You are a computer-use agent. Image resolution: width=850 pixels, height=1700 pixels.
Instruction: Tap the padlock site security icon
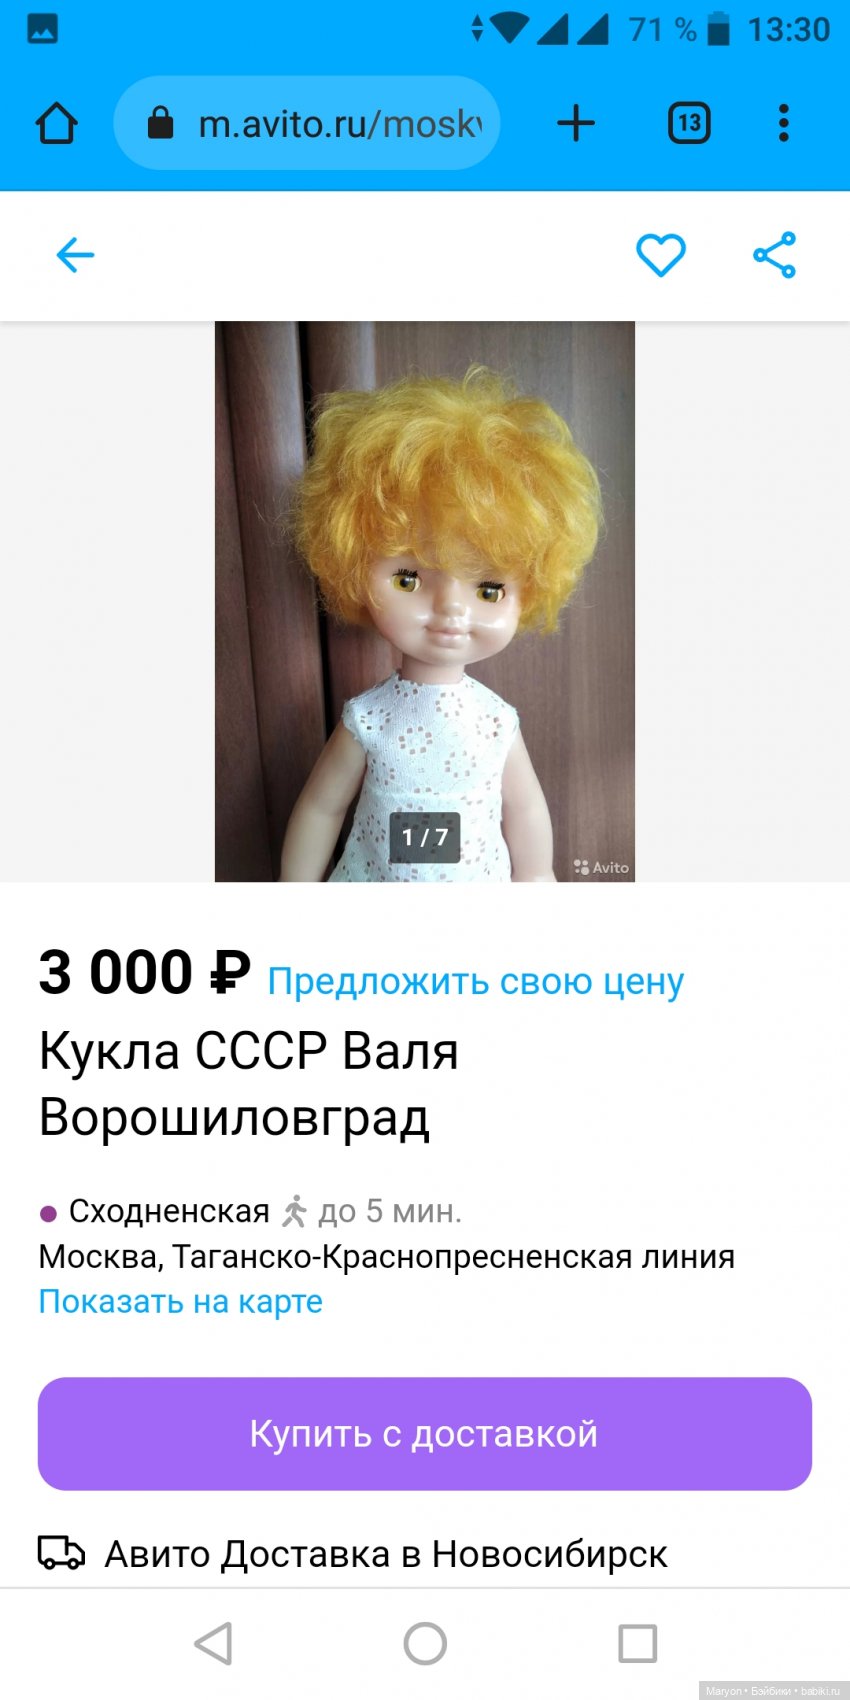pyautogui.click(x=160, y=123)
